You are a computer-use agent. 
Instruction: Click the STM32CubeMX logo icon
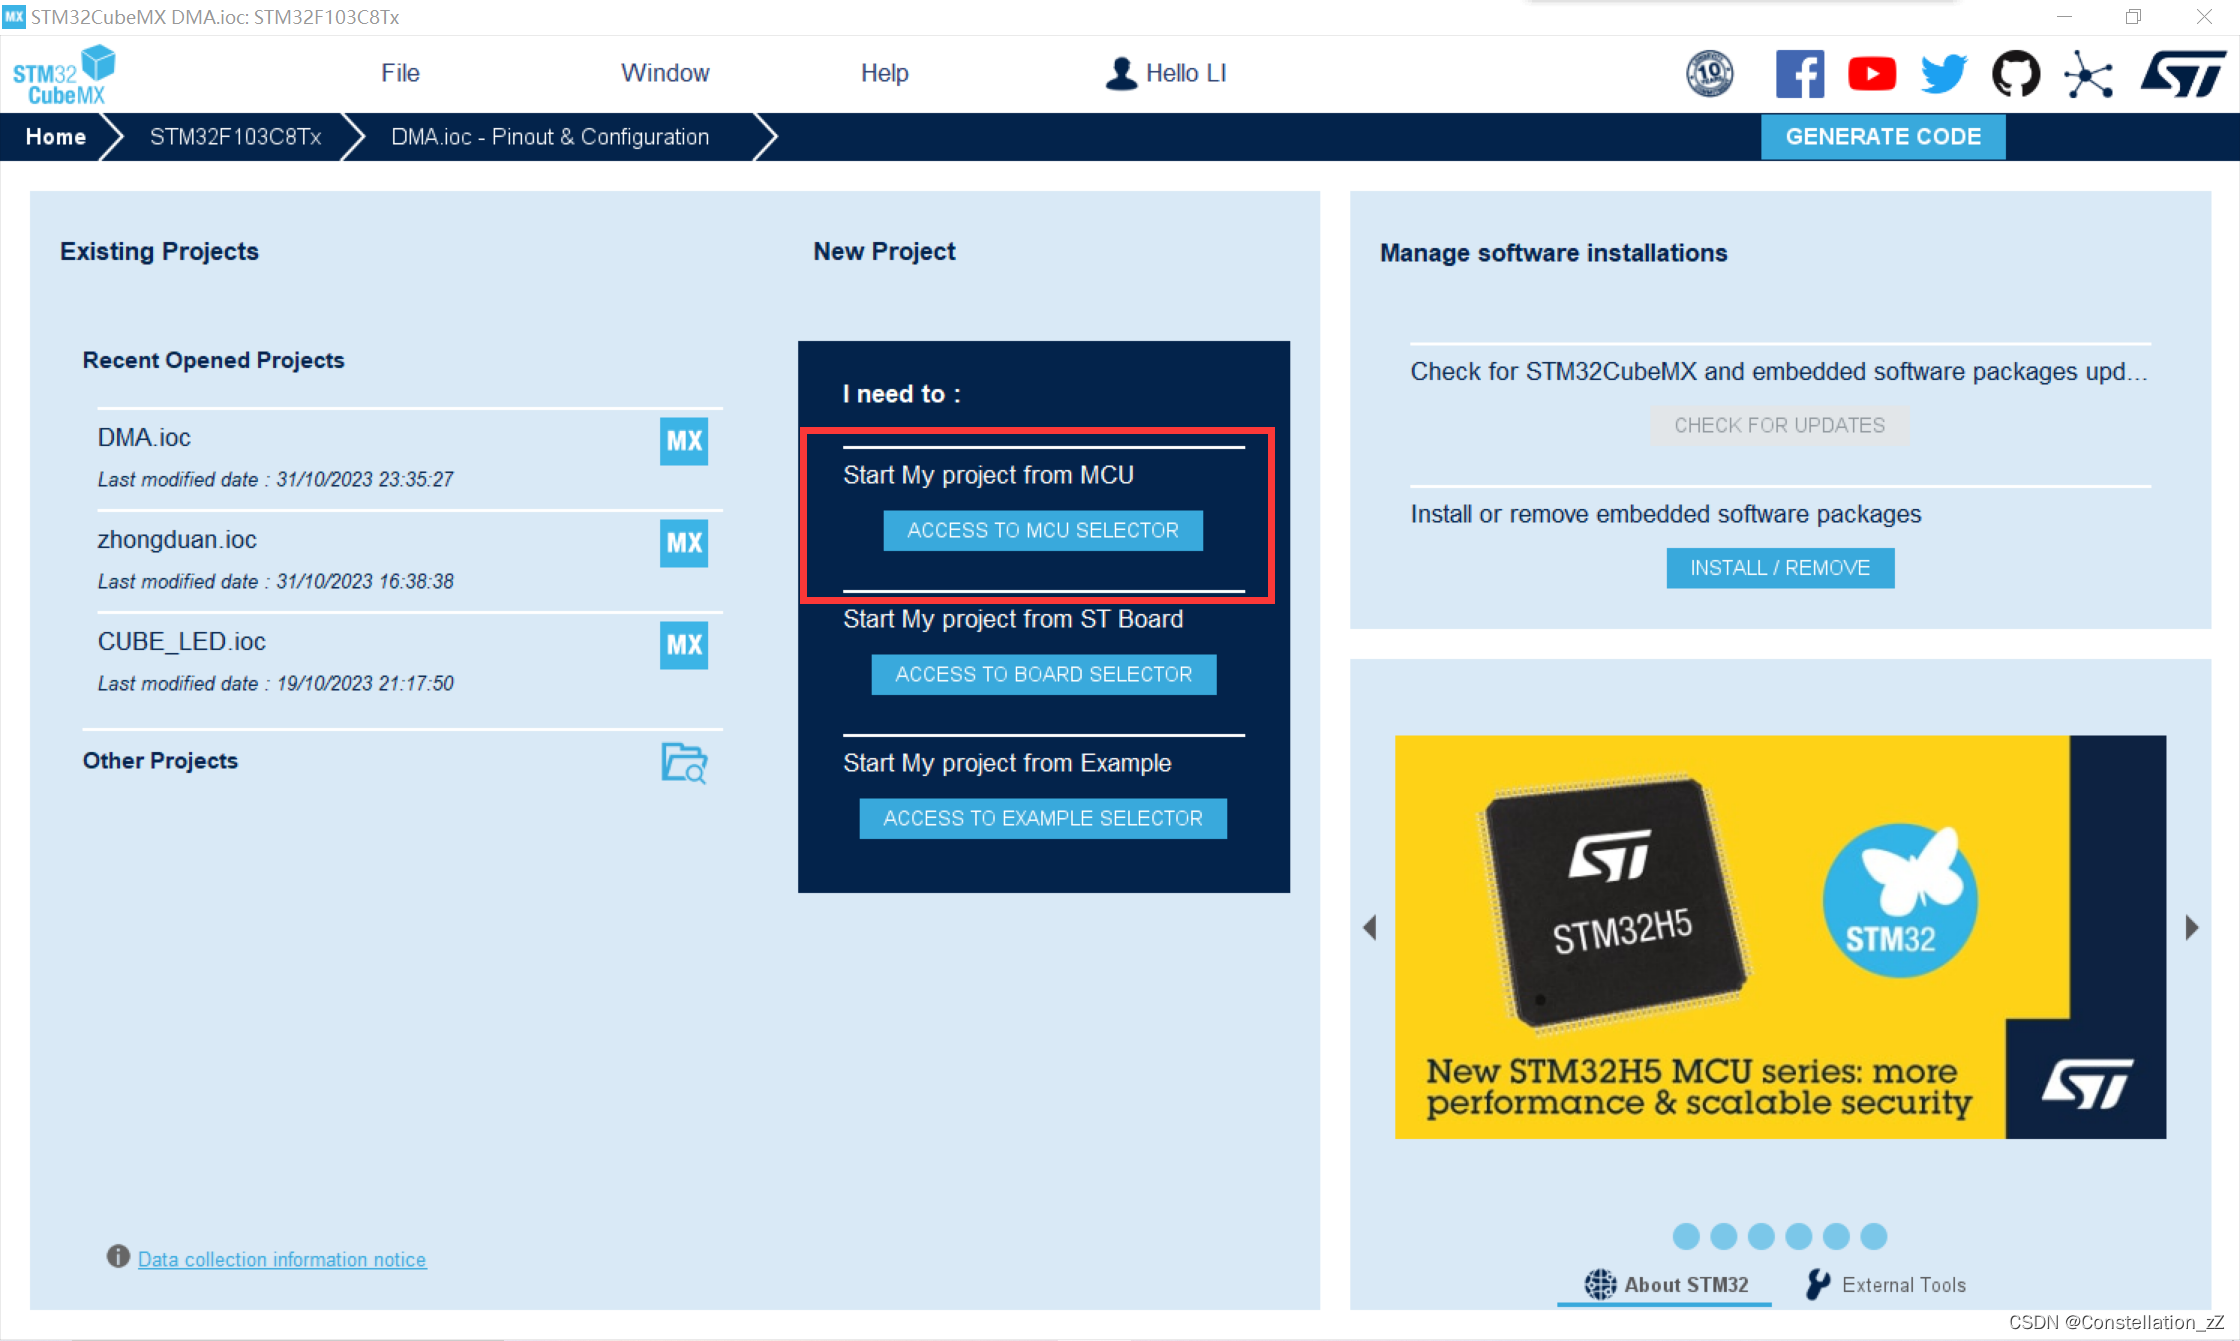[x=64, y=75]
